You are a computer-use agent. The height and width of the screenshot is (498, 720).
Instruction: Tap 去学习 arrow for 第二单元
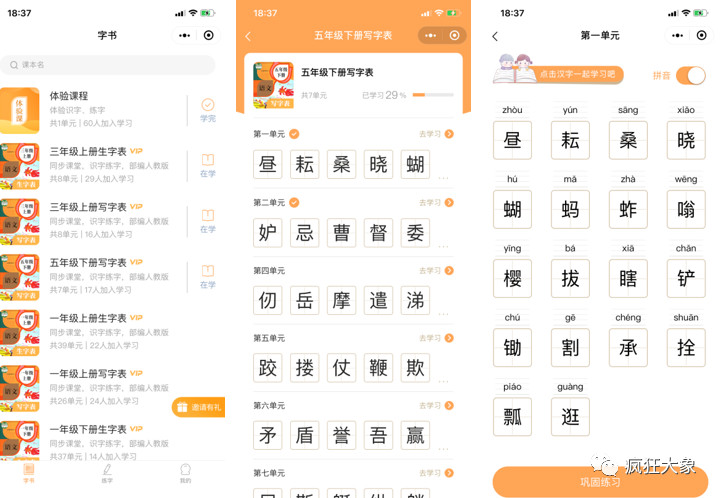(449, 202)
